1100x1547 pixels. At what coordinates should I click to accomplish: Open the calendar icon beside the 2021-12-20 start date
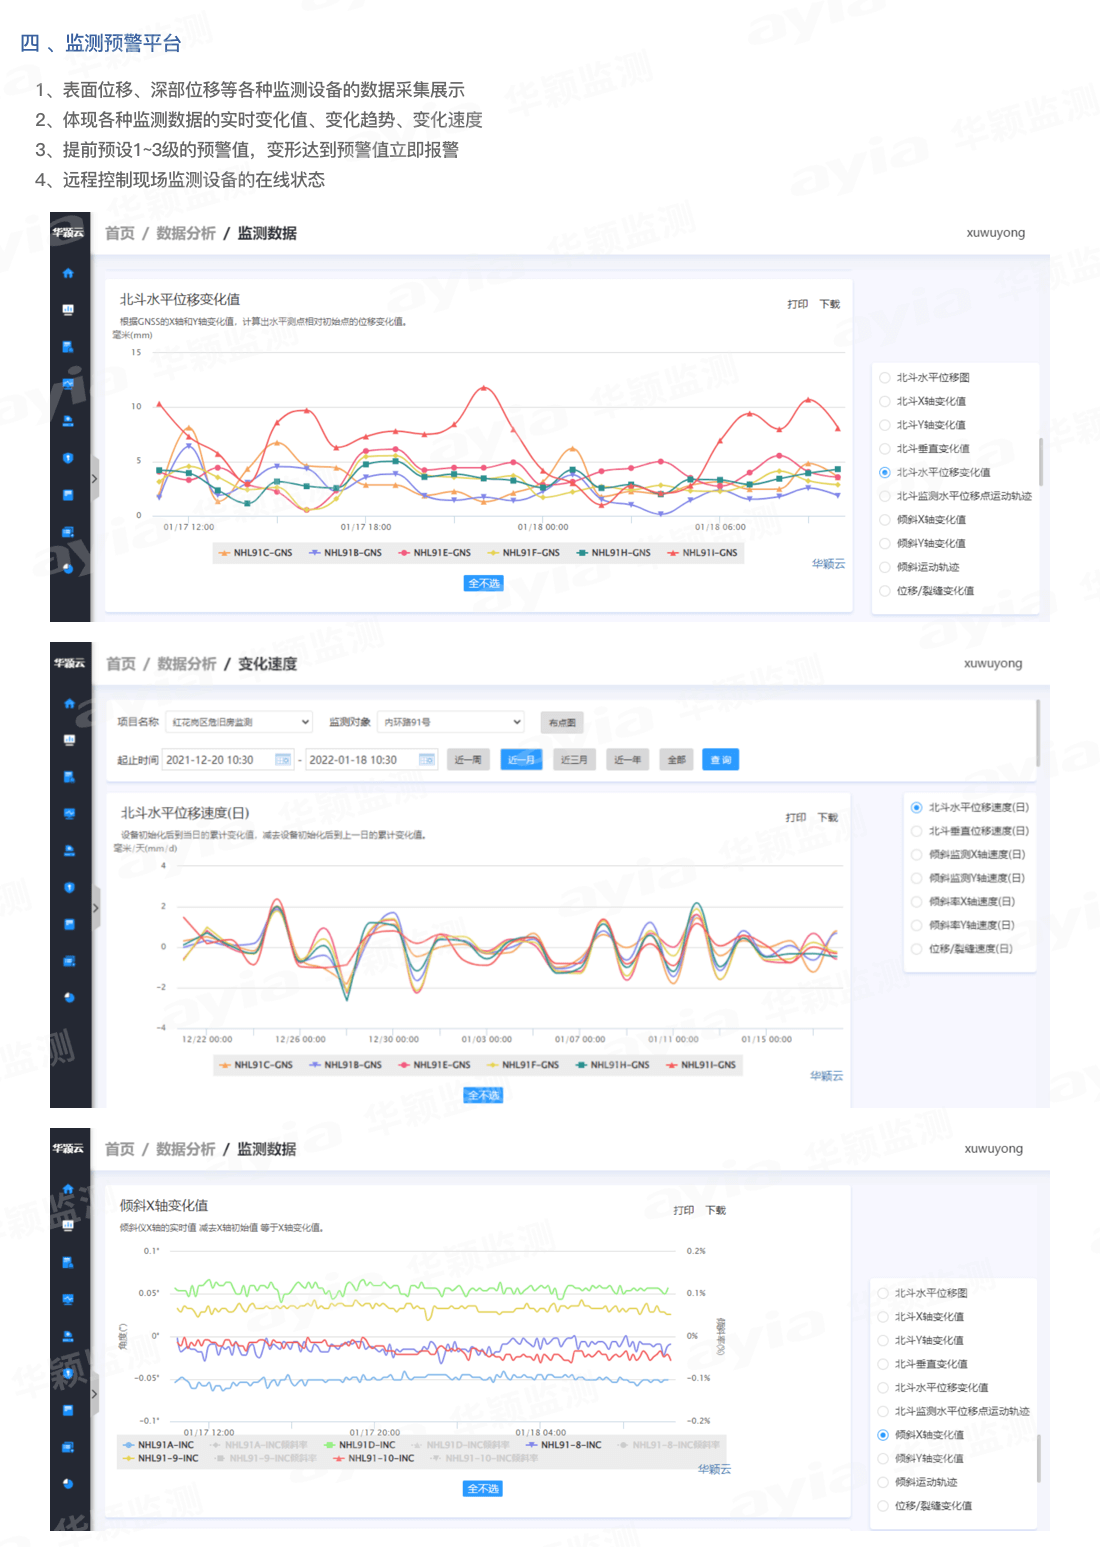(283, 760)
